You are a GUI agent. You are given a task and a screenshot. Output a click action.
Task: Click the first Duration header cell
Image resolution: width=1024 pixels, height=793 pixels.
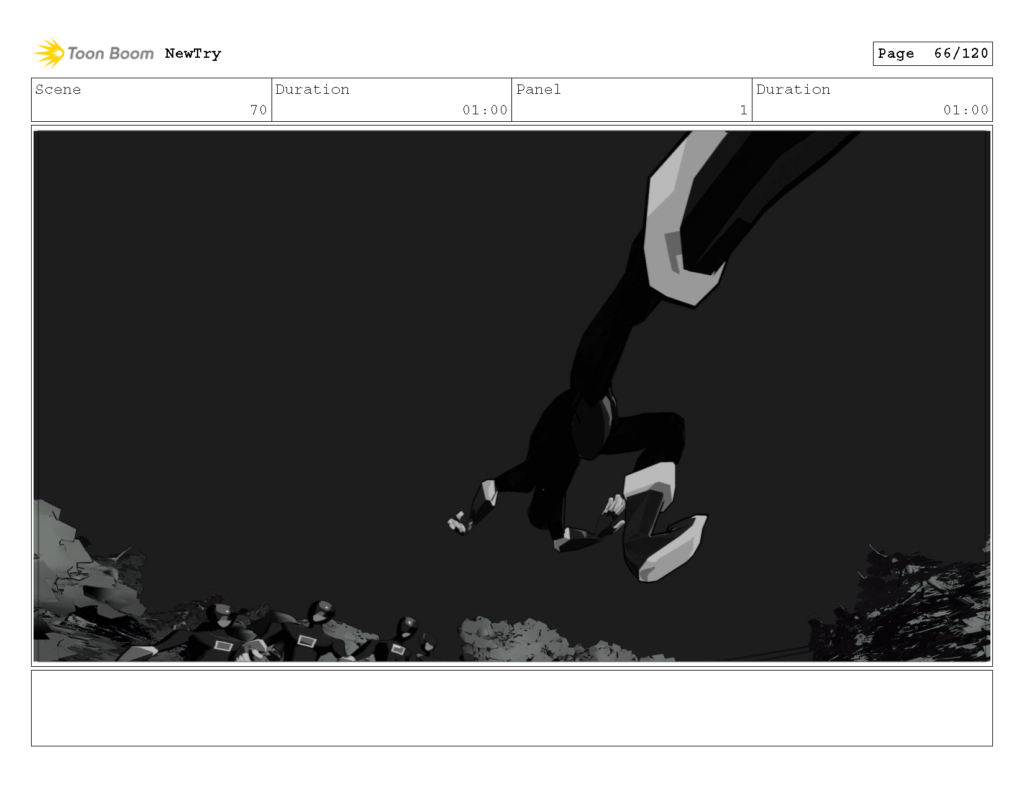314,90
